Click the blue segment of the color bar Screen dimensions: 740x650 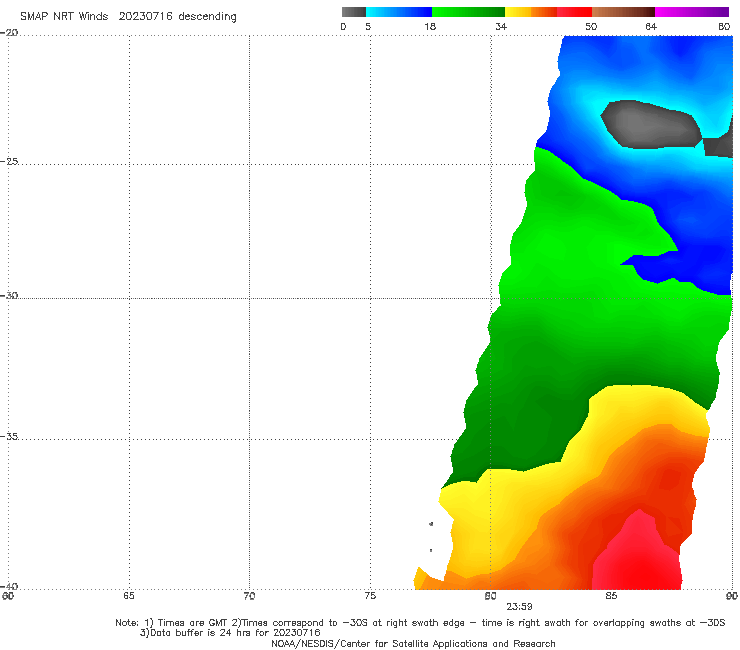[x=399, y=12]
